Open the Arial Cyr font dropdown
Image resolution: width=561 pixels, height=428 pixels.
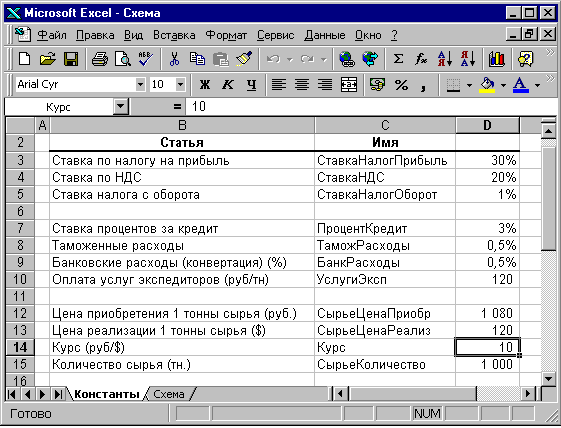140,85
